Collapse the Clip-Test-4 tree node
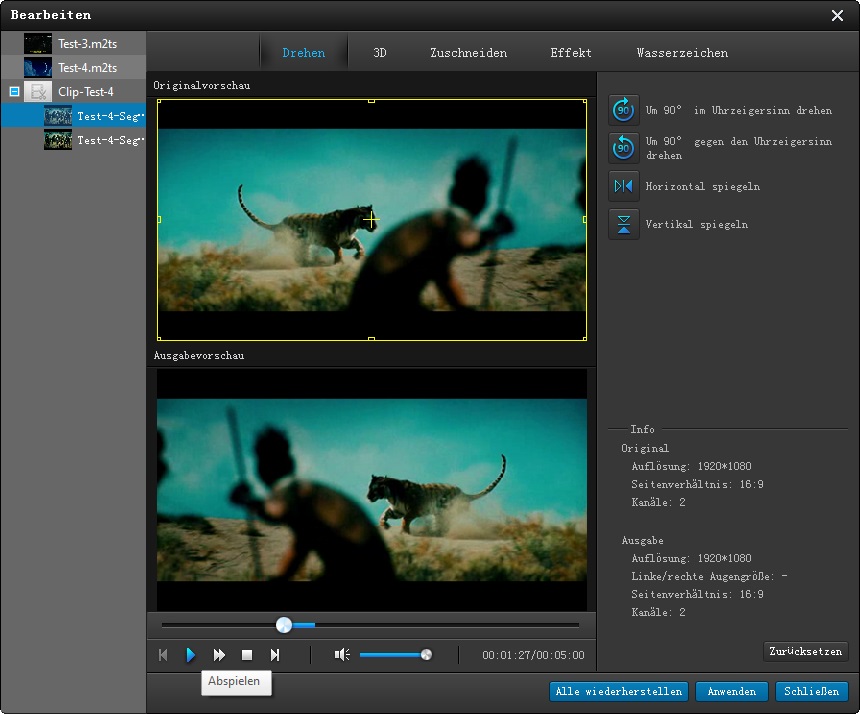This screenshot has height=714, width=860. [14, 91]
